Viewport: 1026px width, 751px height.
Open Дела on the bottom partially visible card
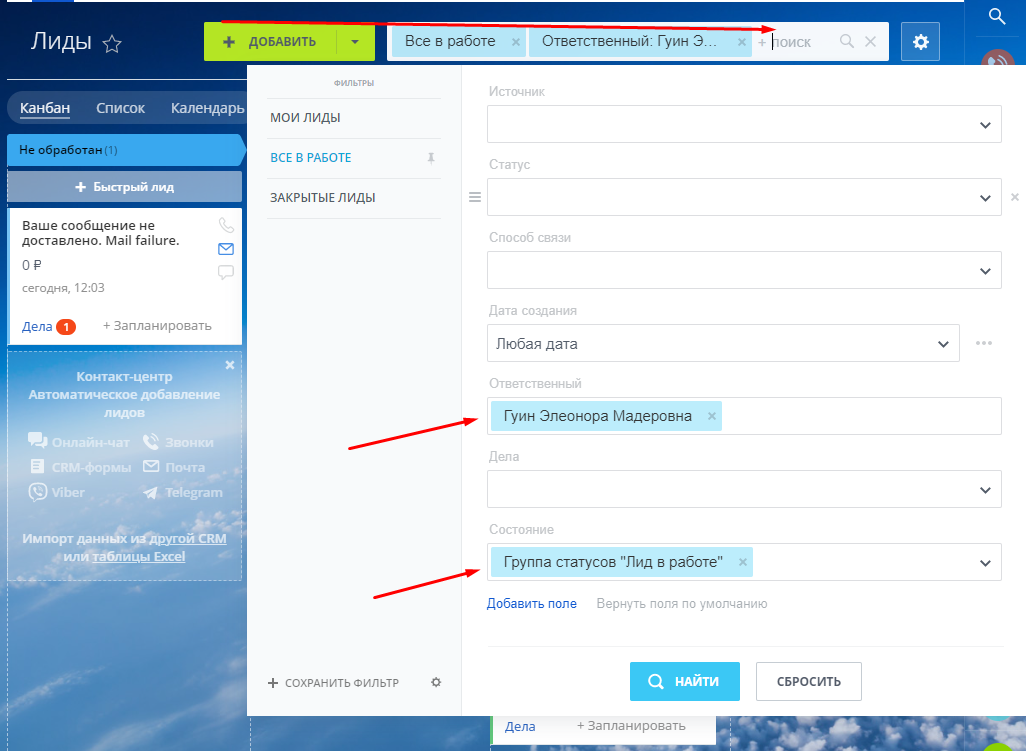(520, 726)
